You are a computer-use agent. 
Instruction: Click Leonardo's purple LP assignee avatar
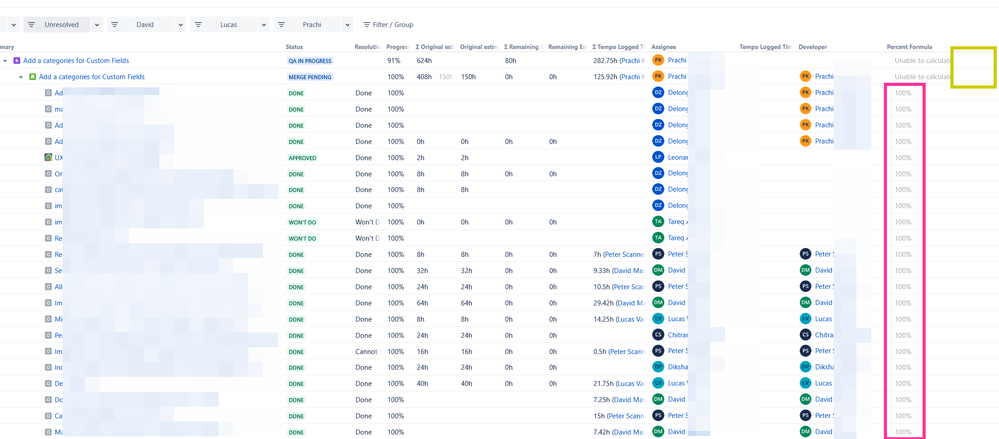[x=658, y=157]
